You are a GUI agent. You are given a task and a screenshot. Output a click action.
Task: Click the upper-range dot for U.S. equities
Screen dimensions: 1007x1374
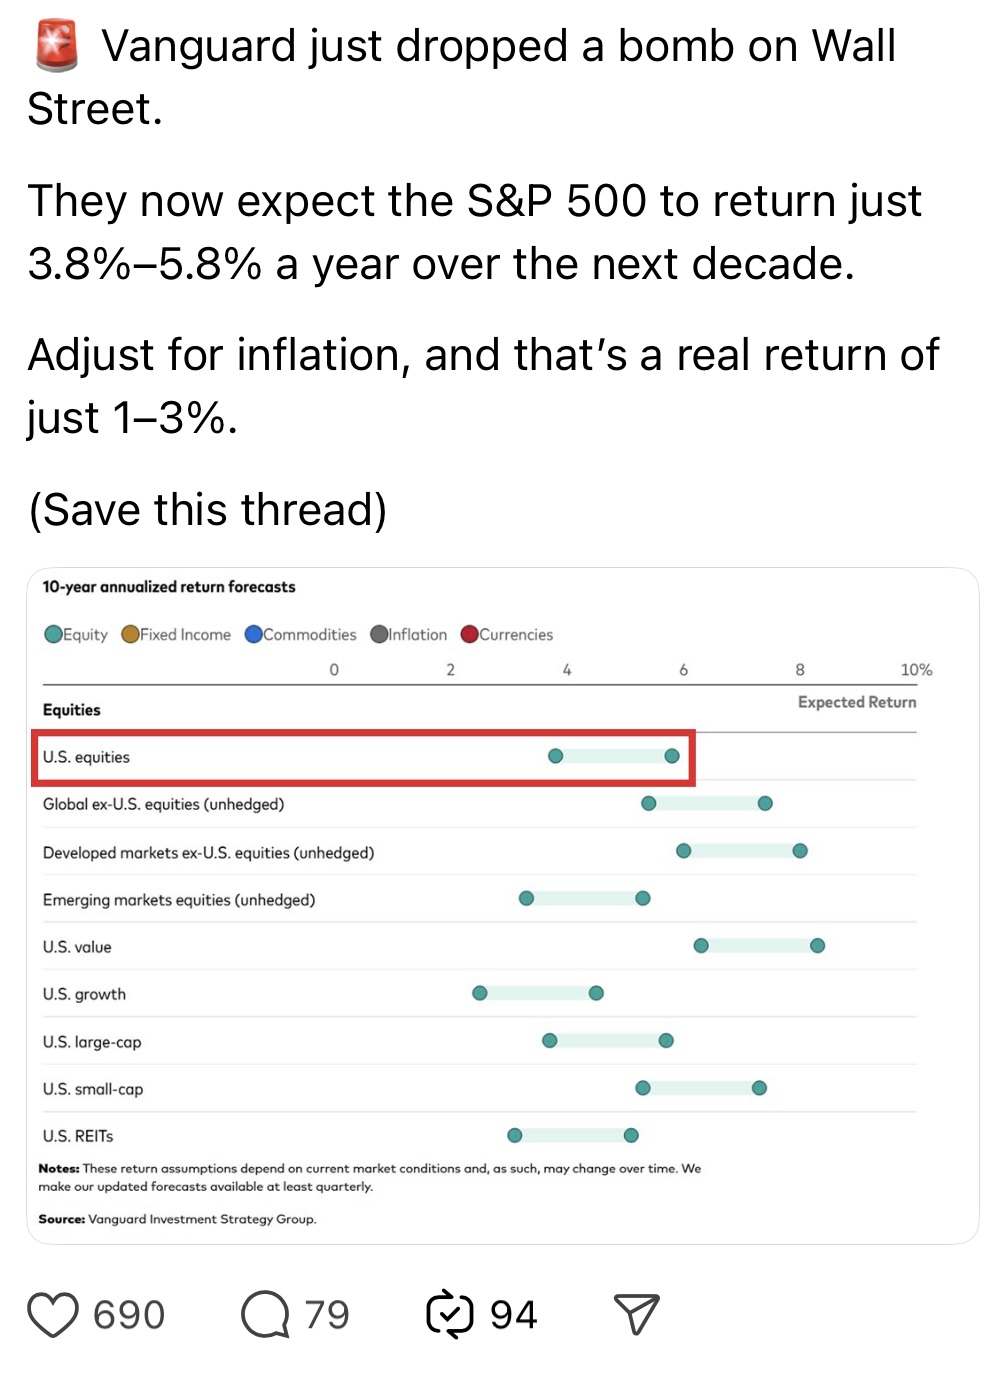tap(672, 756)
